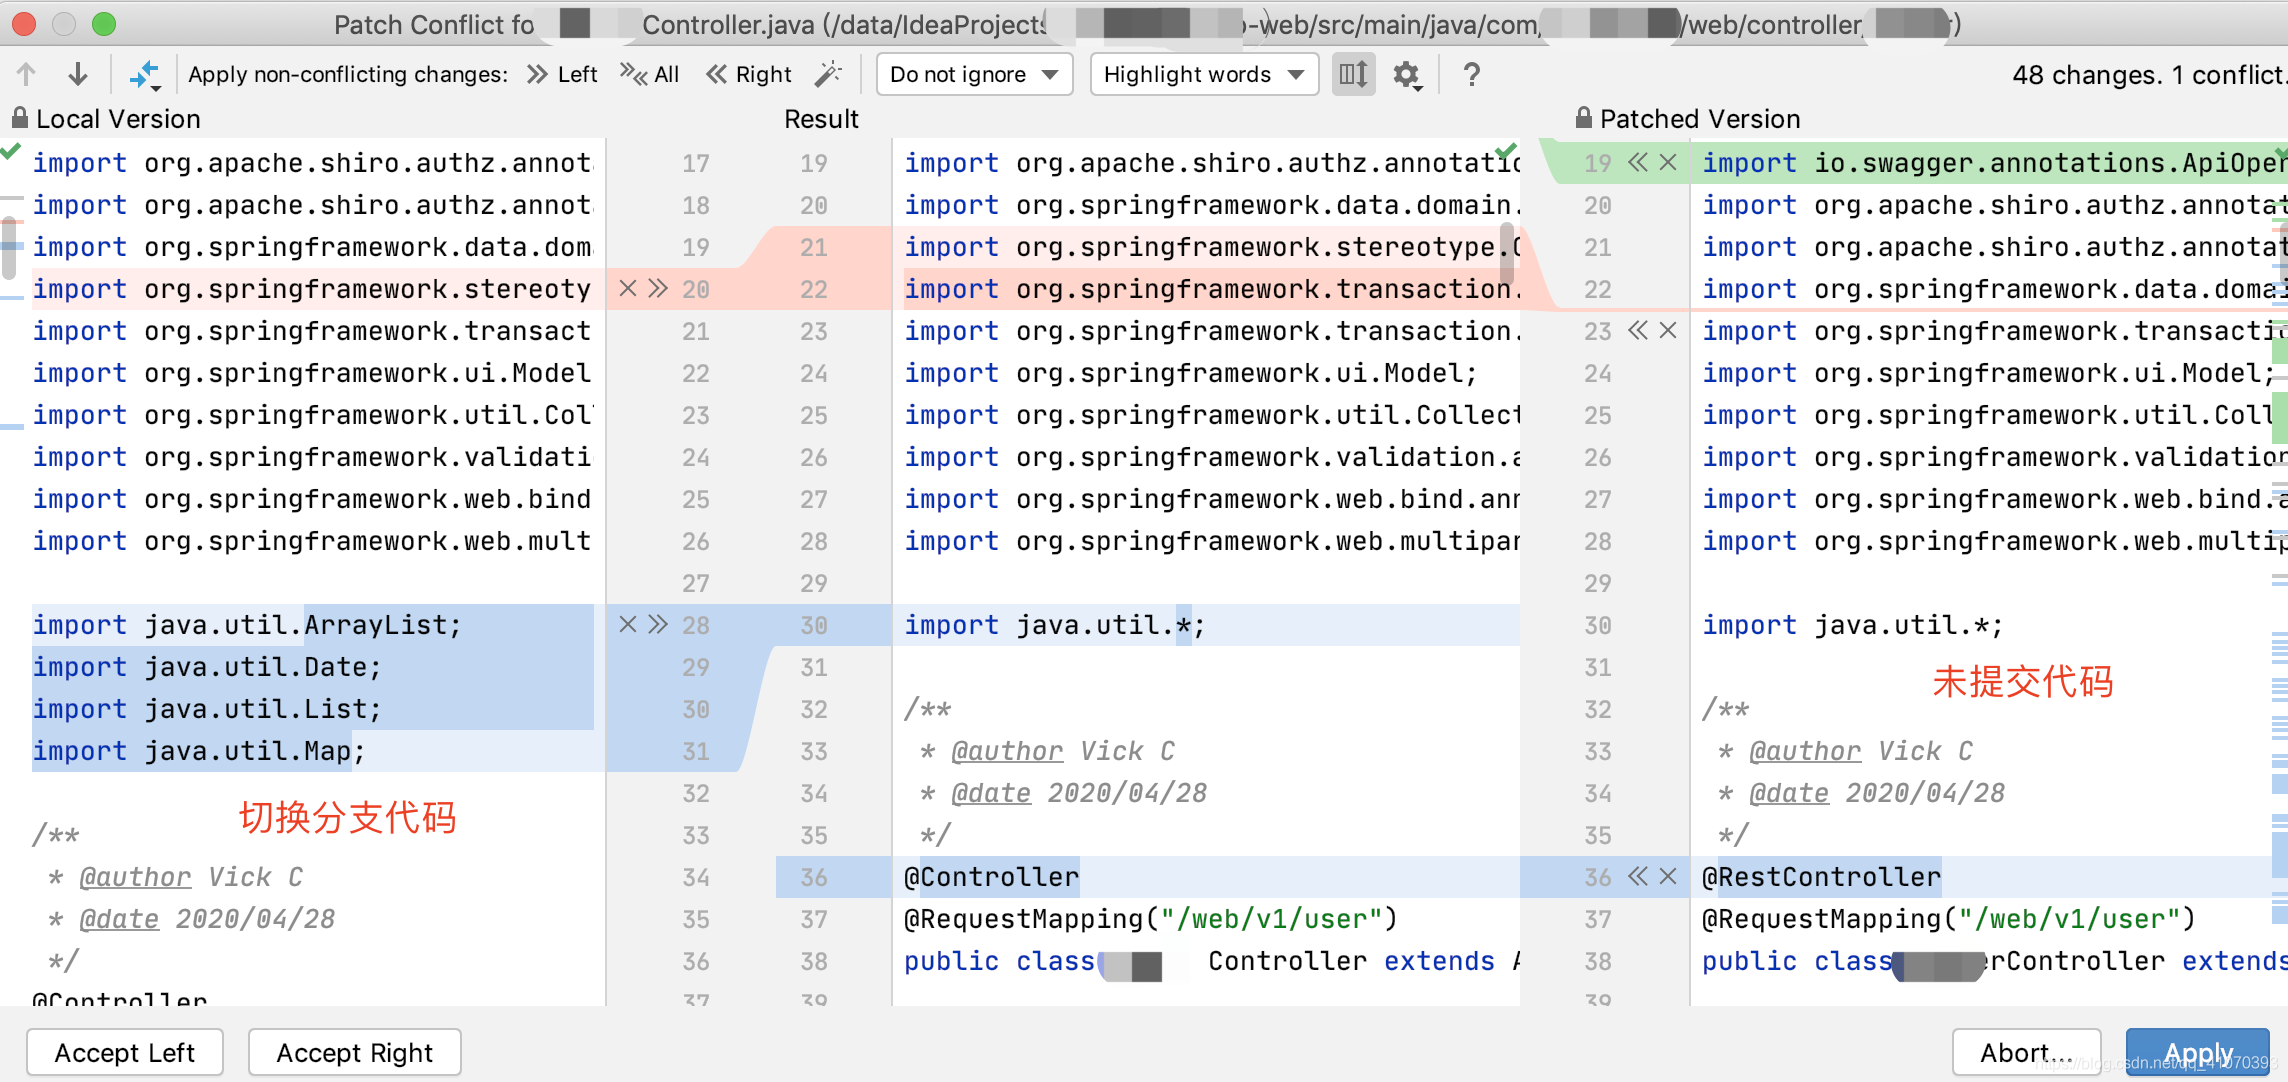Apply All non-conflicting changes
The height and width of the screenshot is (1082, 2288).
650,74
